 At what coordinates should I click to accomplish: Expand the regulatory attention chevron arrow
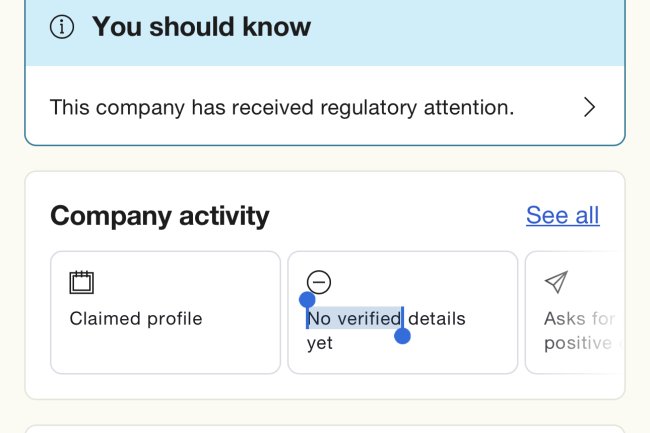[x=589, y=107]
